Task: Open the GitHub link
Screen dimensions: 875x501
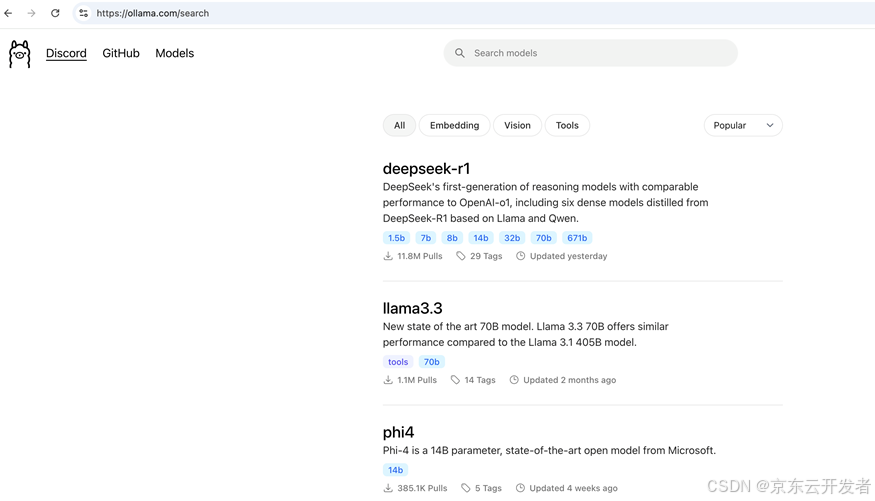Action: 121,53
